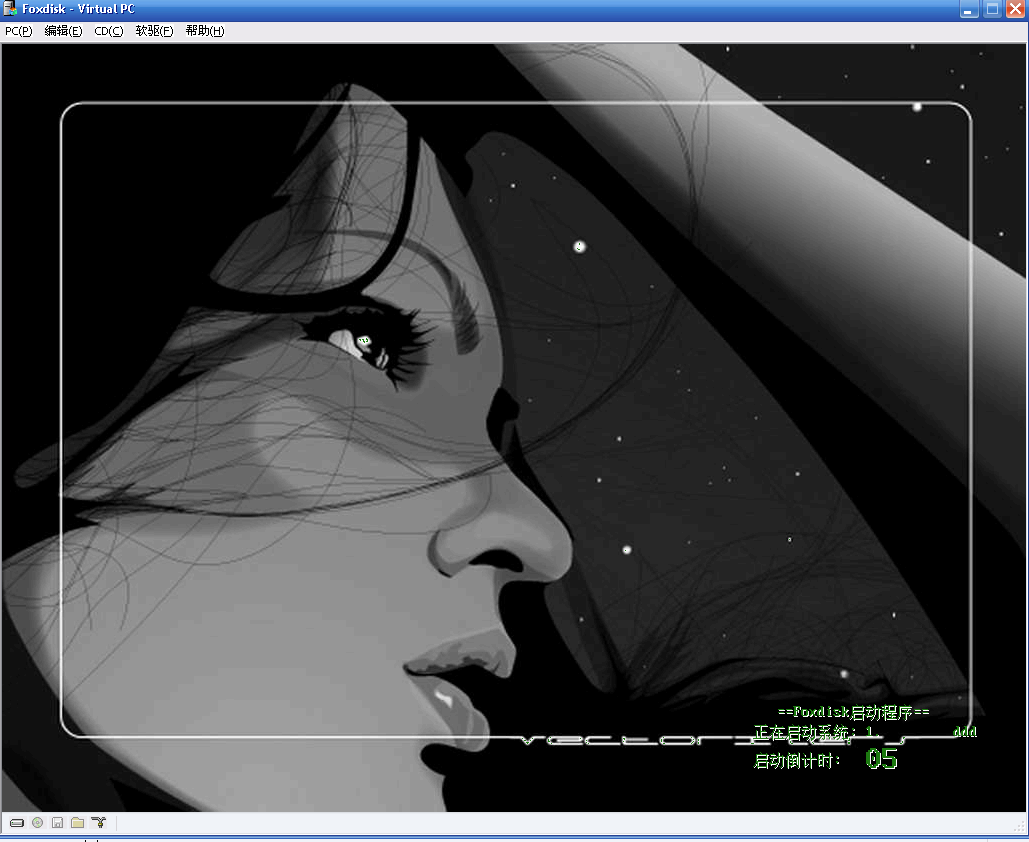The height and width of the screenshot is (842, 1029).
Task: Click the floppy disk status icon
Action: [57, 823]
